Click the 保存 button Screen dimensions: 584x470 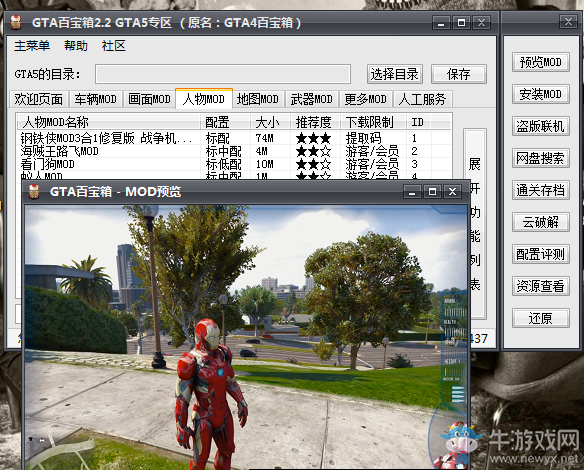(x=459, y=74)
